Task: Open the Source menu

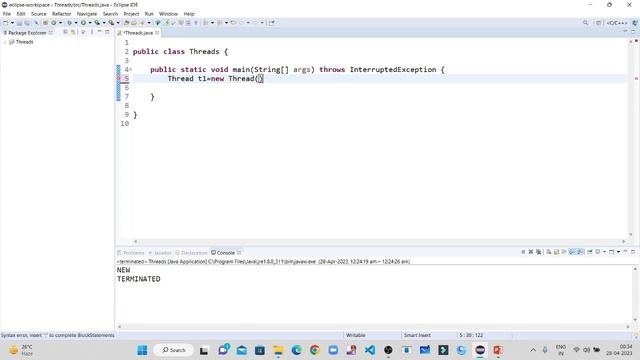Action: (39, 14)
